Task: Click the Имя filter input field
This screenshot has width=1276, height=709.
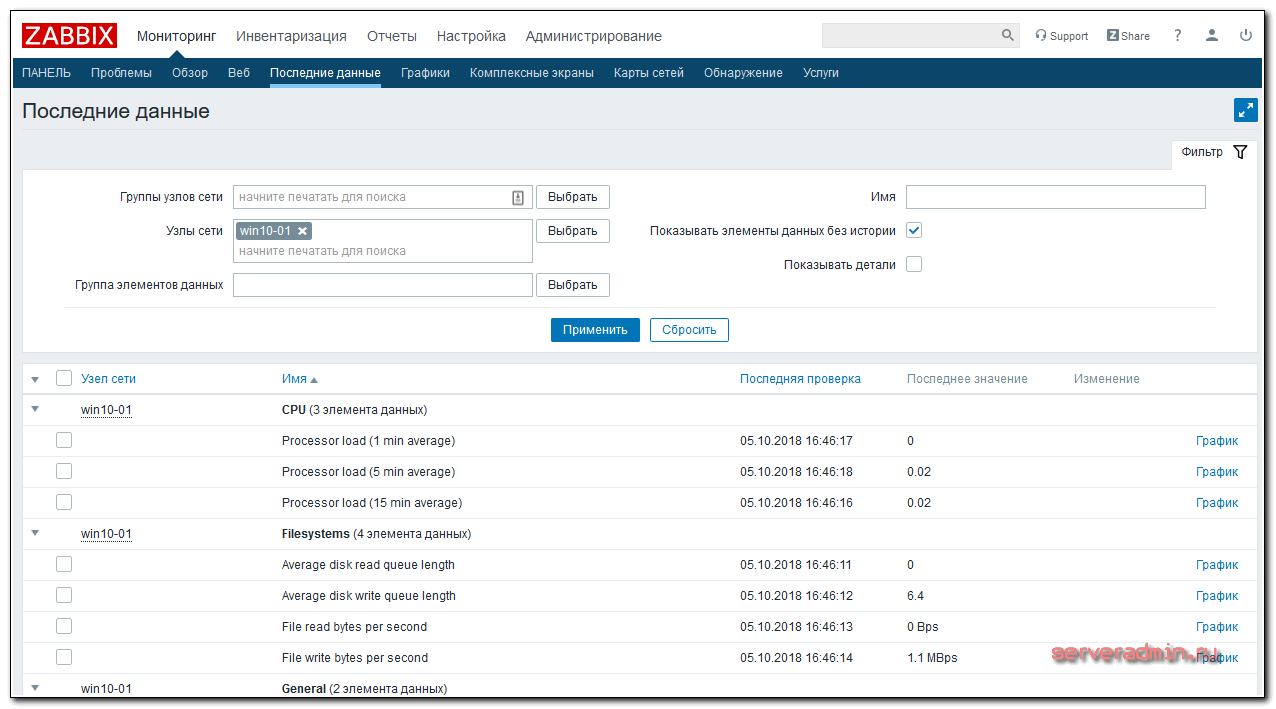Action: tap(1055, 197)
